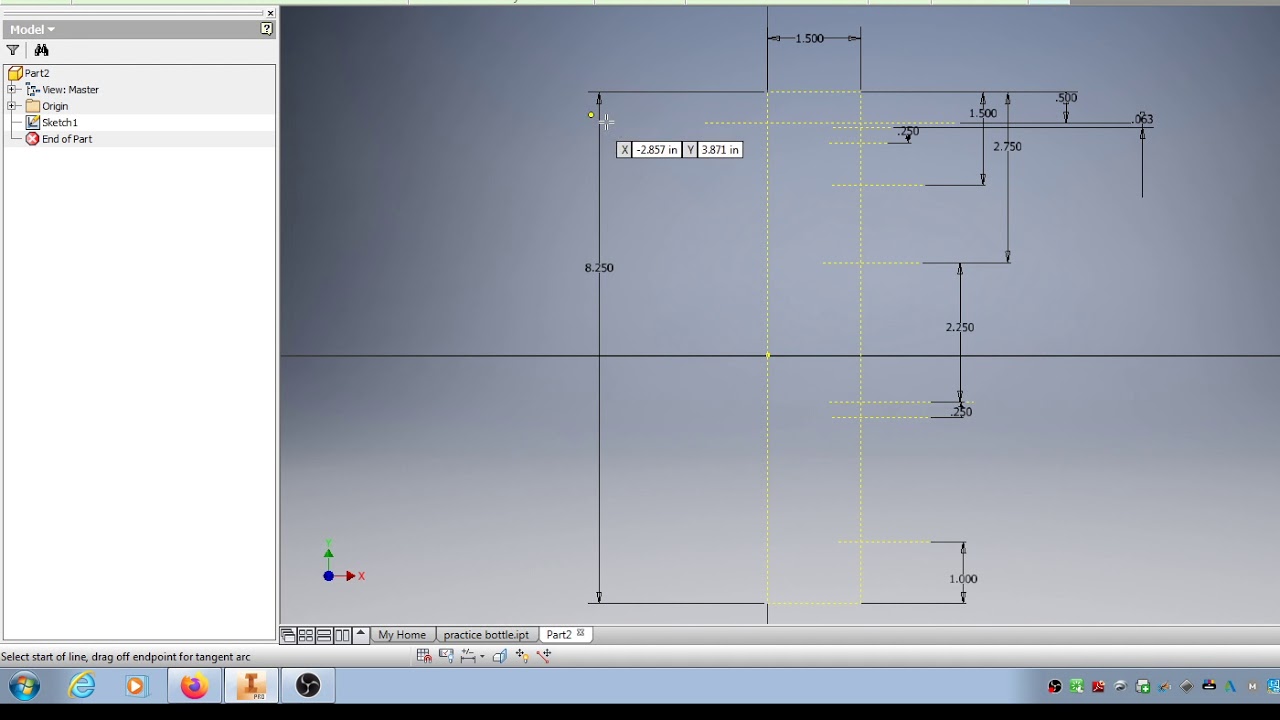The height and width of the screenshot is (720, 1280).
Task: Open the media player taskbar icon
Action: [136, 686]
